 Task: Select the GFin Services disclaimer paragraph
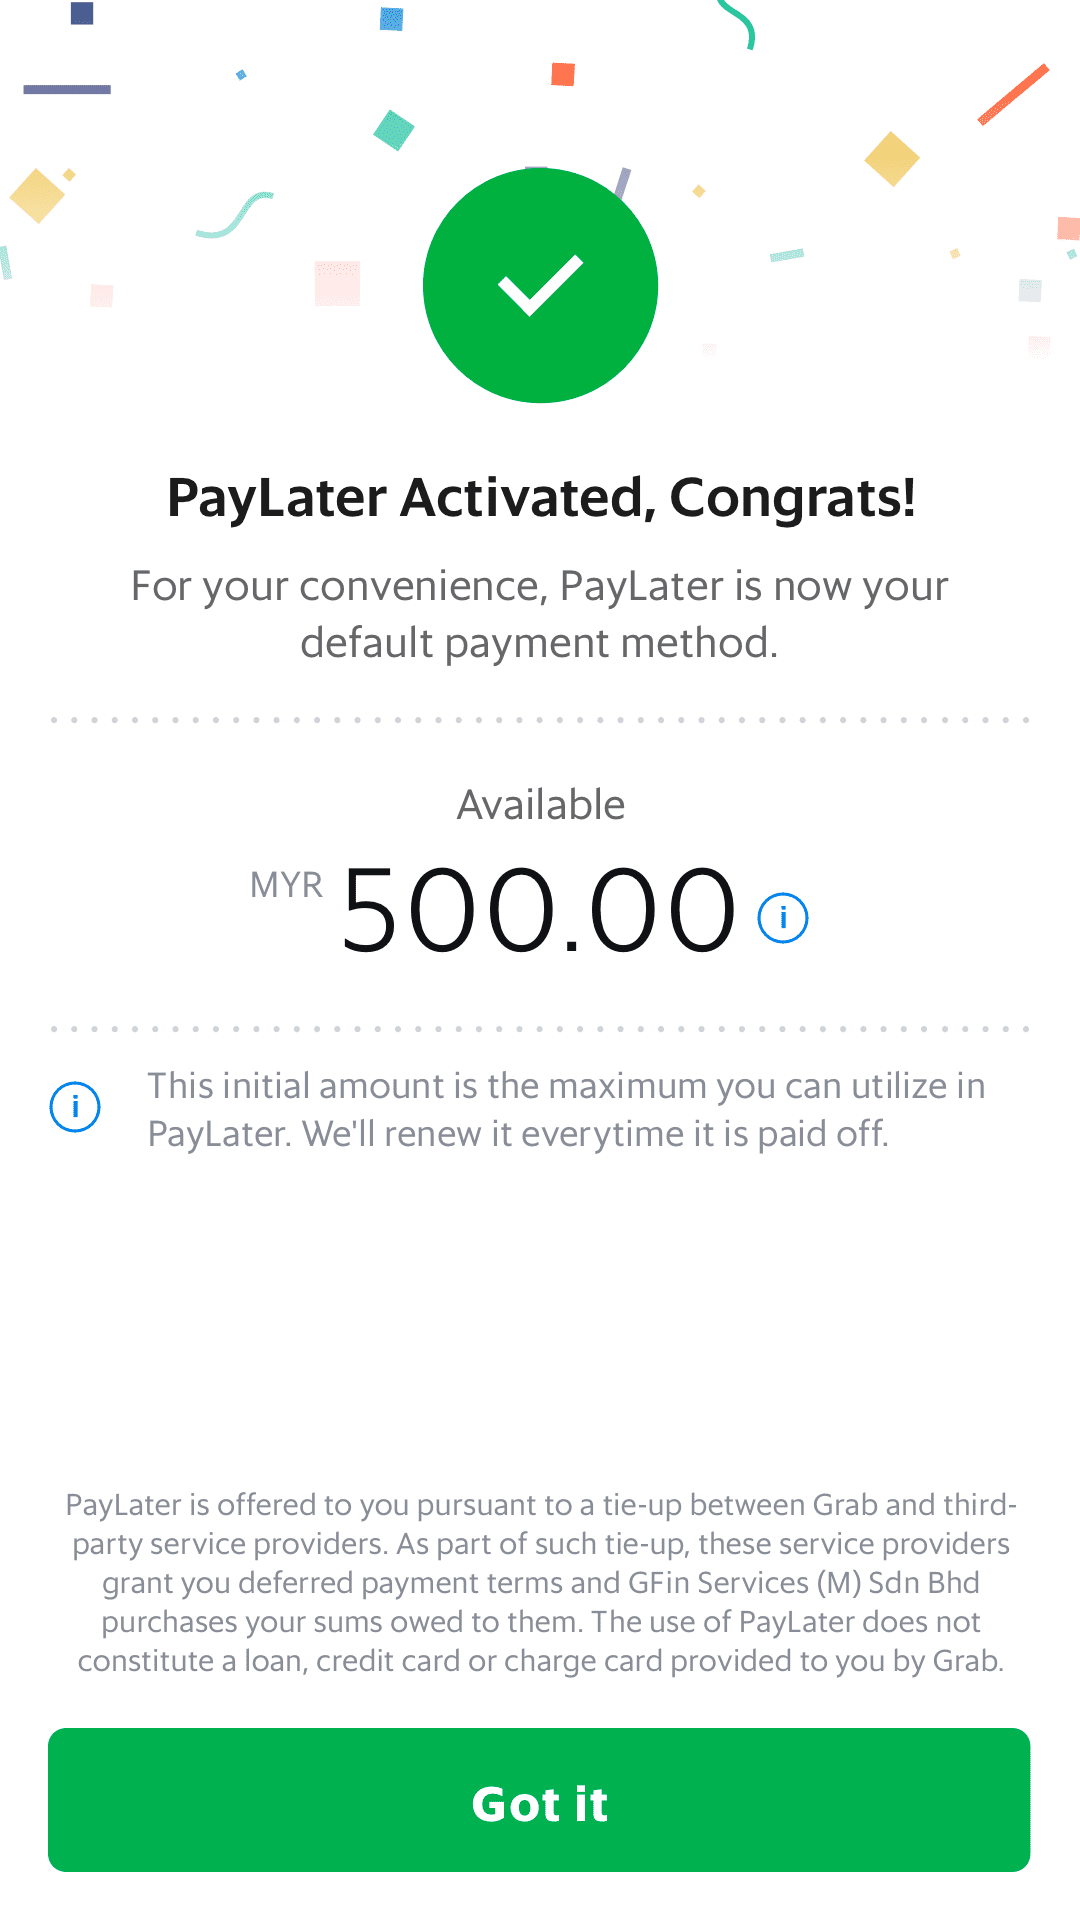pos(539,1580)
